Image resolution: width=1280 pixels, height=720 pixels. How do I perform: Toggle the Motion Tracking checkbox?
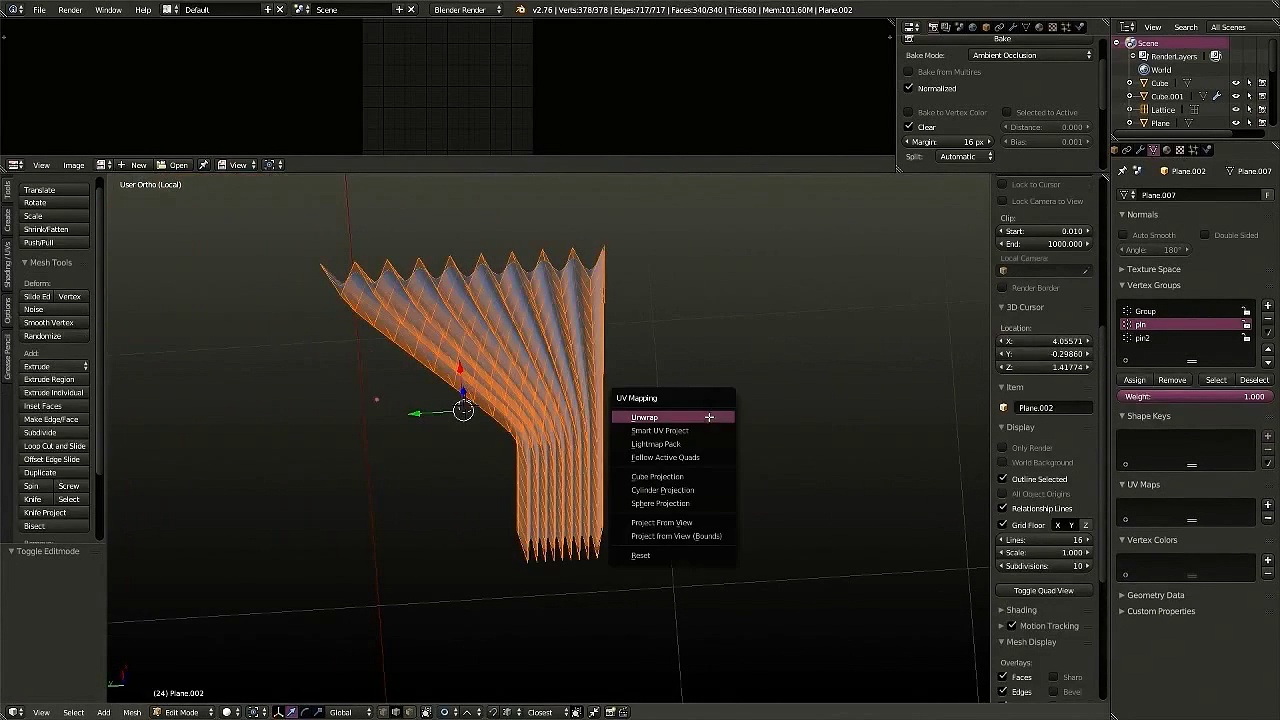coord(1012,626)
